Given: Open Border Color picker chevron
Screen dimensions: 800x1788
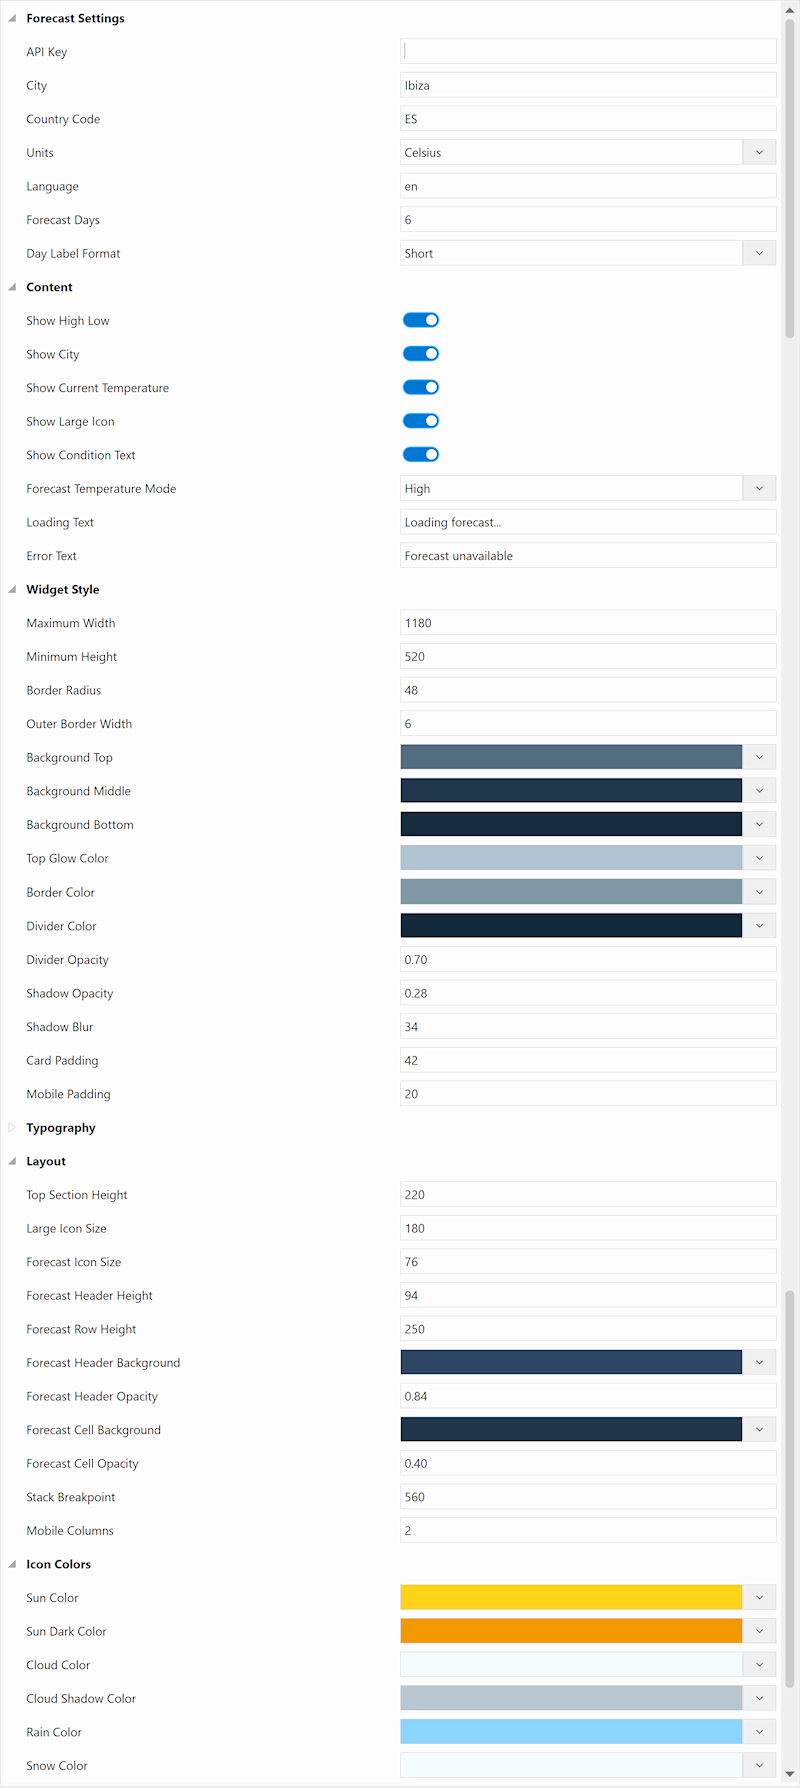Looking at the screenshot, I should [759, 892].
